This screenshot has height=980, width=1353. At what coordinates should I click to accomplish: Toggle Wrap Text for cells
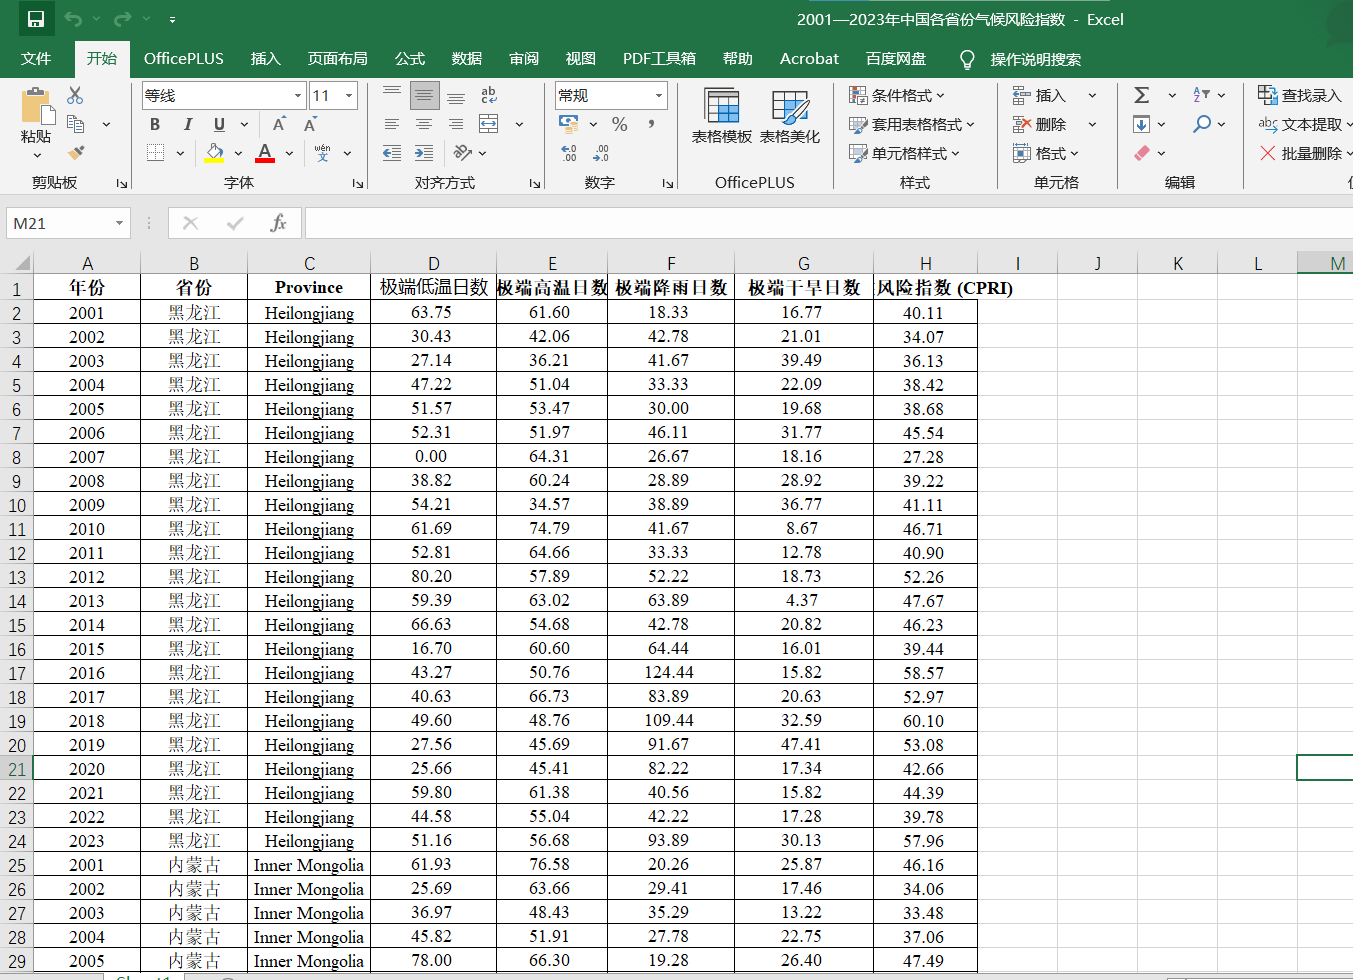[488, 95]
